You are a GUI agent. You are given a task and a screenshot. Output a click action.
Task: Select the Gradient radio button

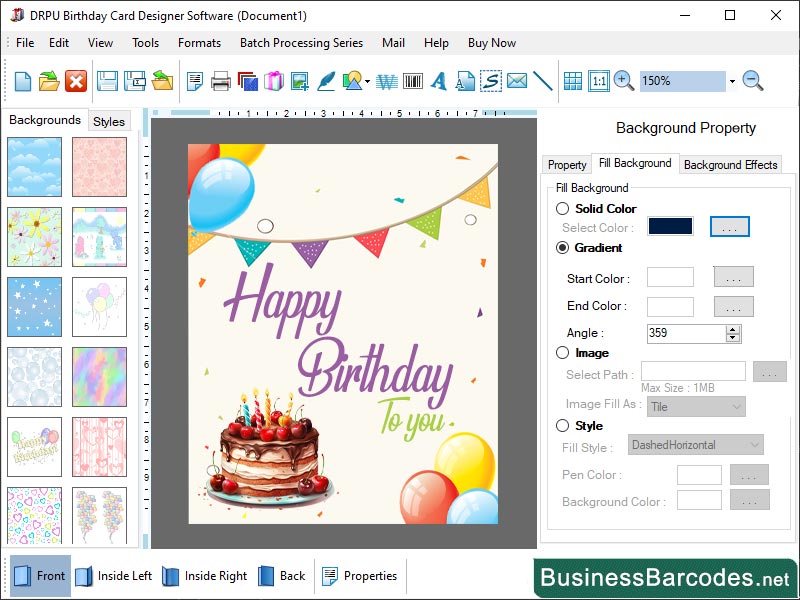coord(563,248)
